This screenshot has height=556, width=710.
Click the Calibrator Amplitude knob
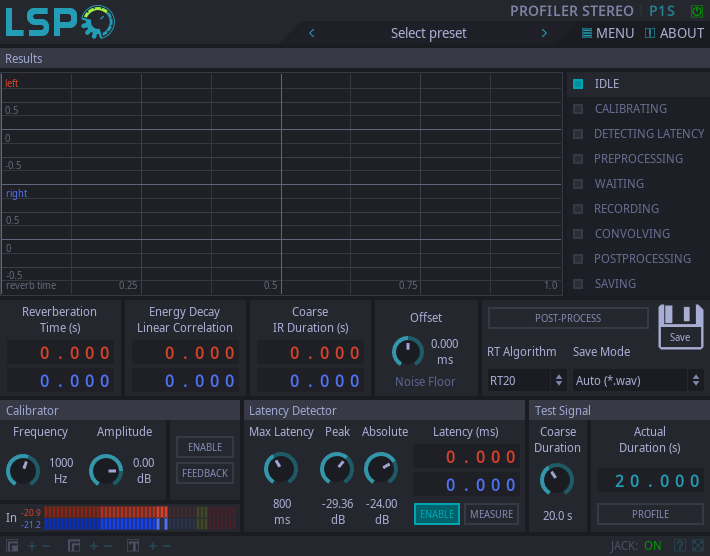pyautogui.click(x=106, y=470)
